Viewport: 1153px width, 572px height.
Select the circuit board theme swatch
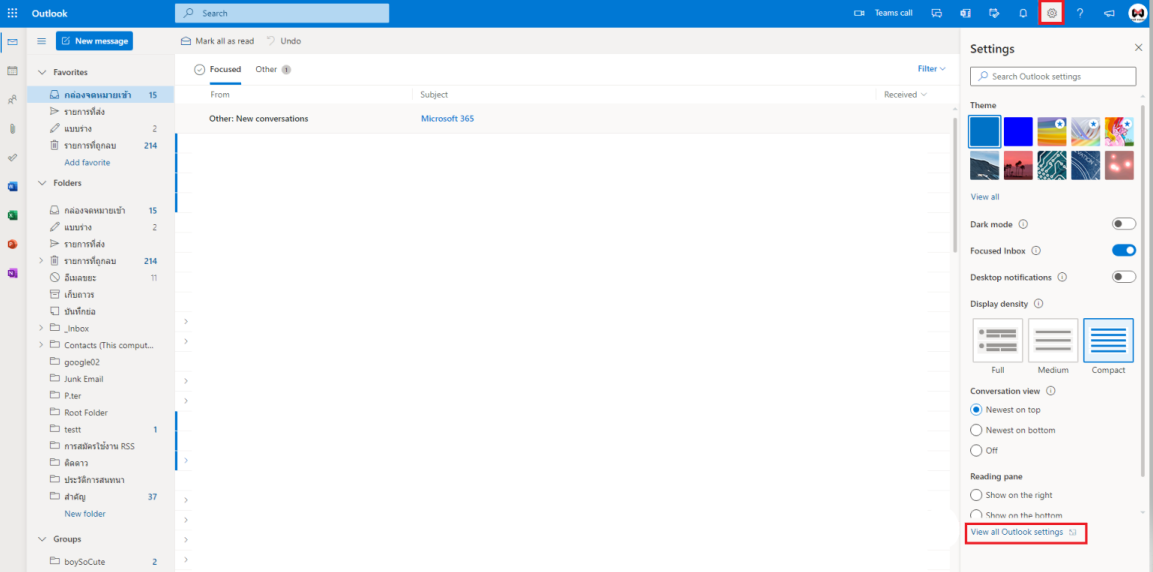(1052, 165)
